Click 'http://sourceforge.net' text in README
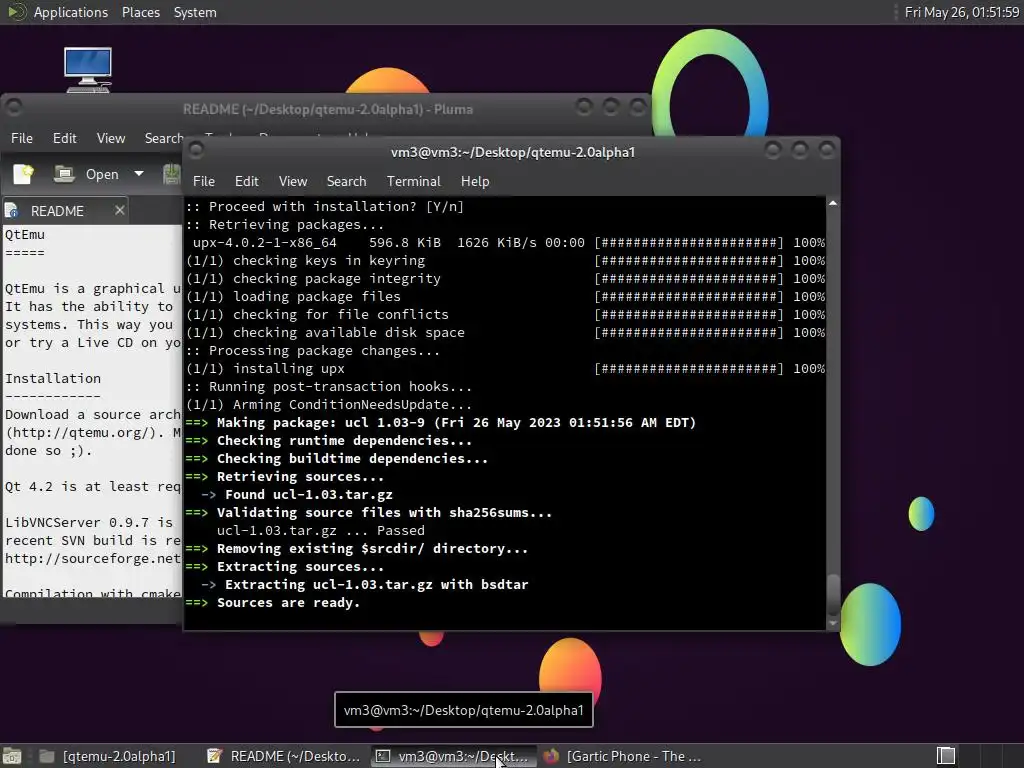 93,558
